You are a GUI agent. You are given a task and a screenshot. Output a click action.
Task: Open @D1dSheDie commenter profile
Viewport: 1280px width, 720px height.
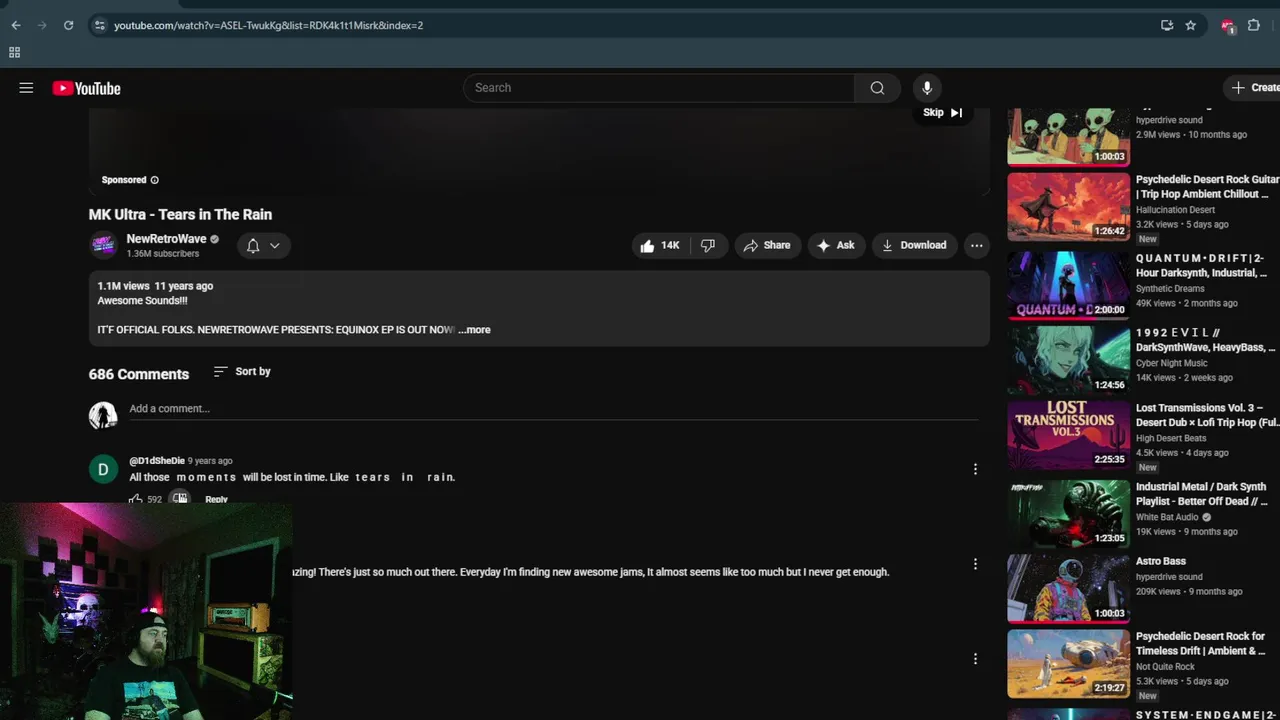coord(157,461)
